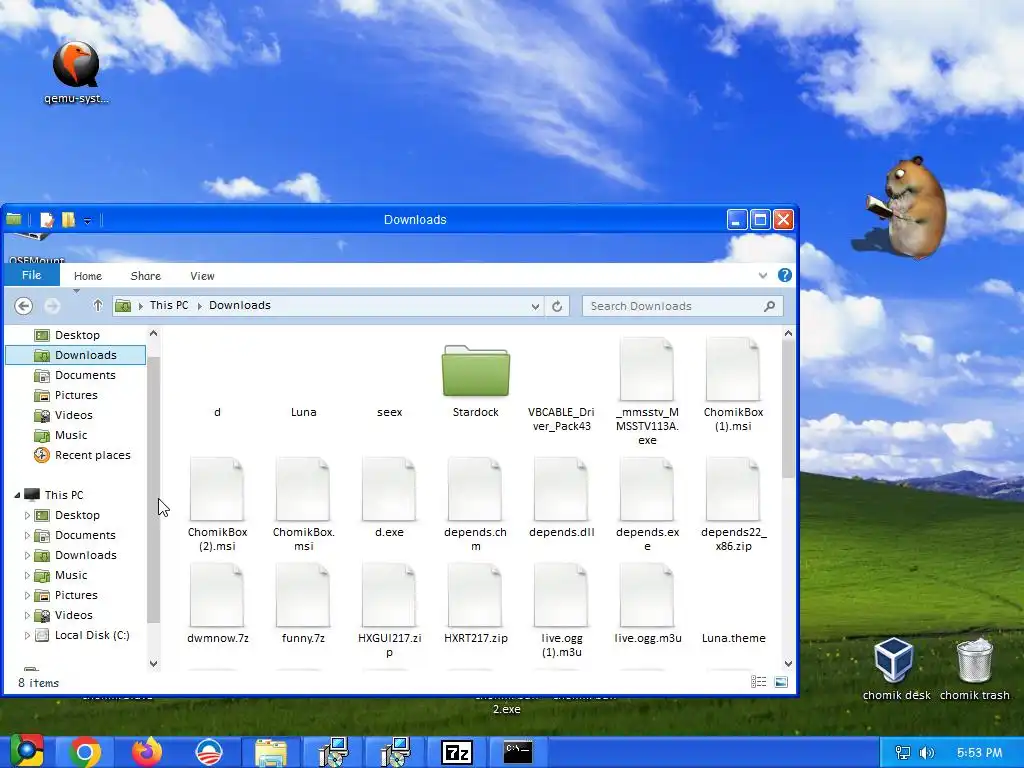Expand Local Disk (C:) tree node
This screenshot has width=1024, height=768.
click(x=27, y=635)
